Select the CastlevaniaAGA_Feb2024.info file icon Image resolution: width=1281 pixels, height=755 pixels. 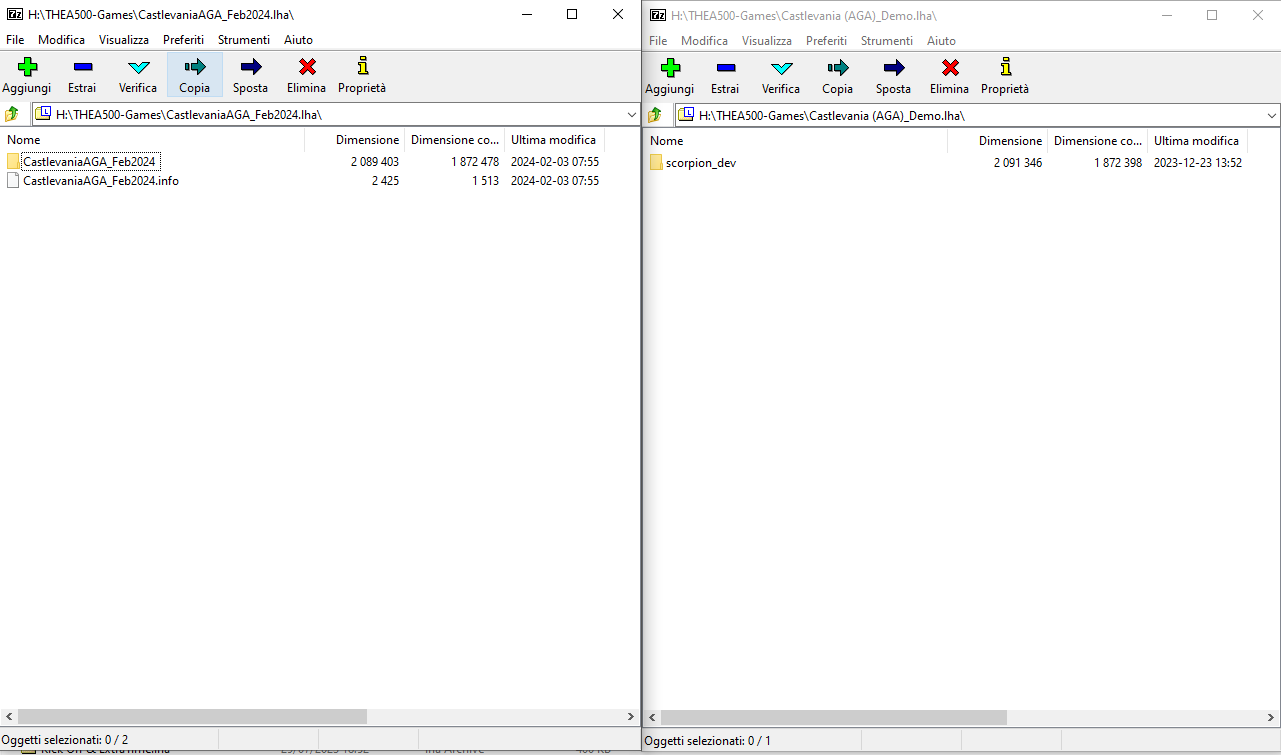tap(13, 181)
